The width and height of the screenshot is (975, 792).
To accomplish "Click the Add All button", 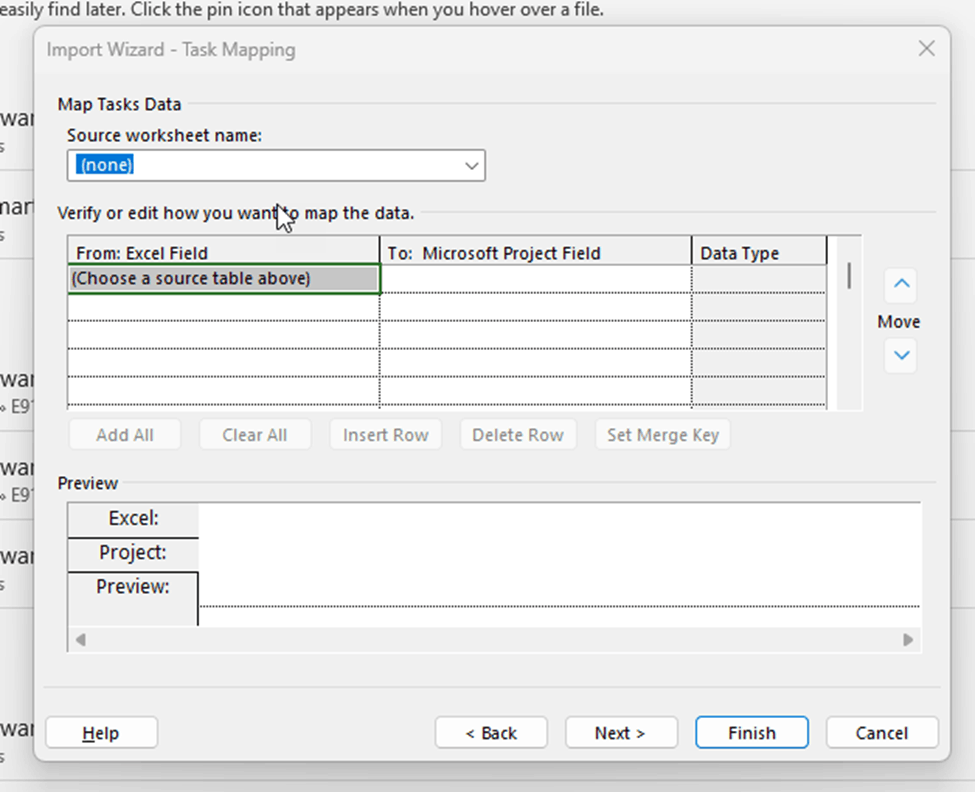I will pyautogui.click(x=124, y=434).
